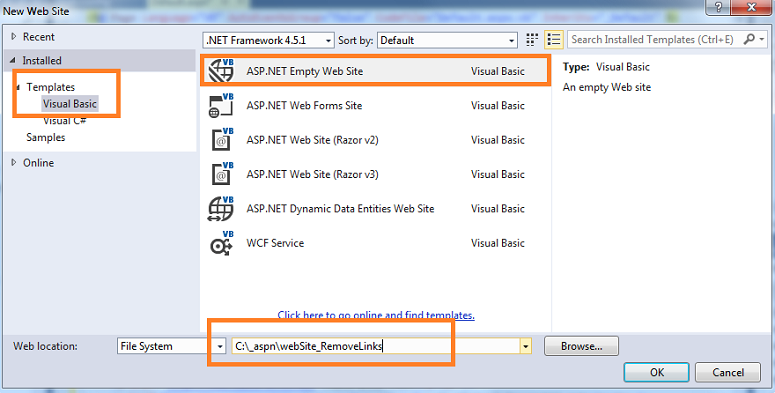This screenshot has height=393, width=775.
Task: Collapse the Installed node
Action: 13,60
